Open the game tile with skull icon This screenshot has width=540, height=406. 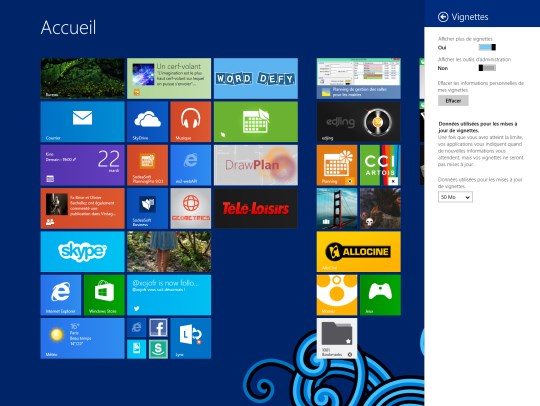381,208
